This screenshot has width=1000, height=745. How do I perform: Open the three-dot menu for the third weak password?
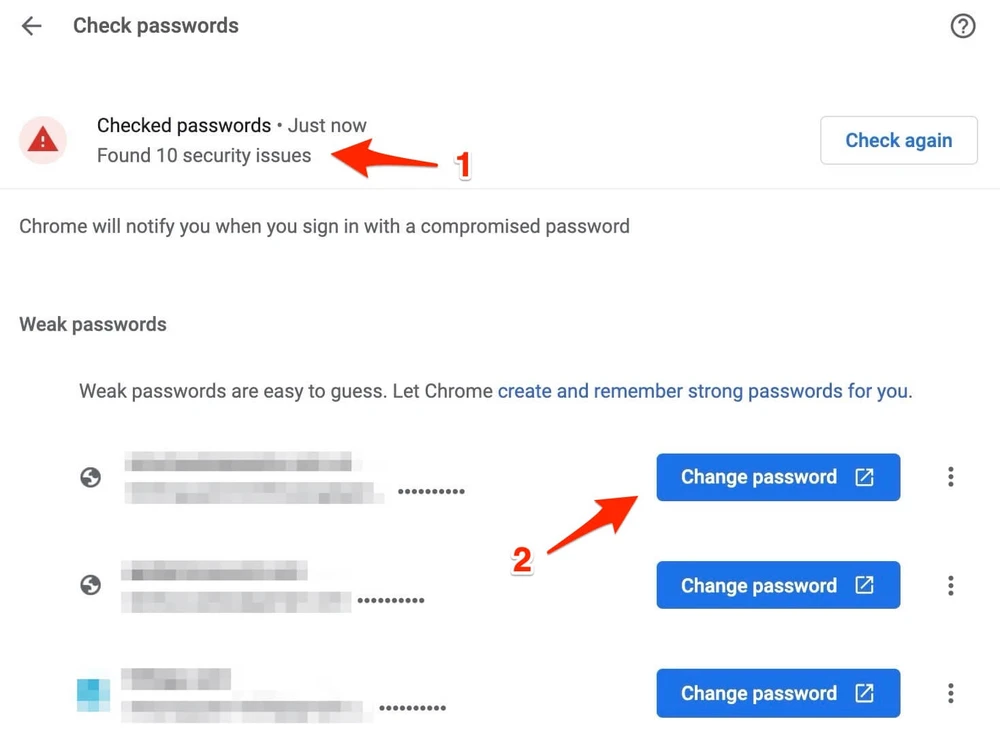(x=950, y=693)
